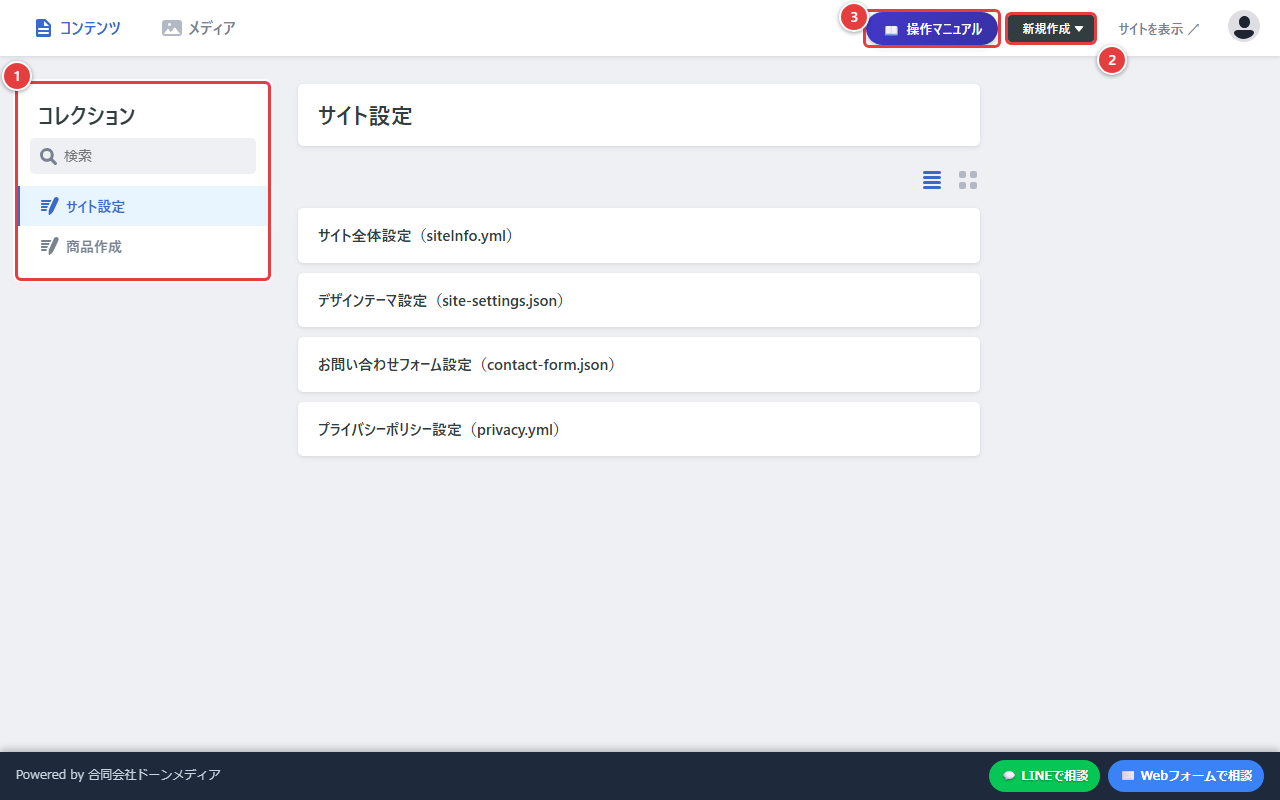
Task: Open デザインテーマ設定 (site-settings.json) entry
Action: coord(639,300)
